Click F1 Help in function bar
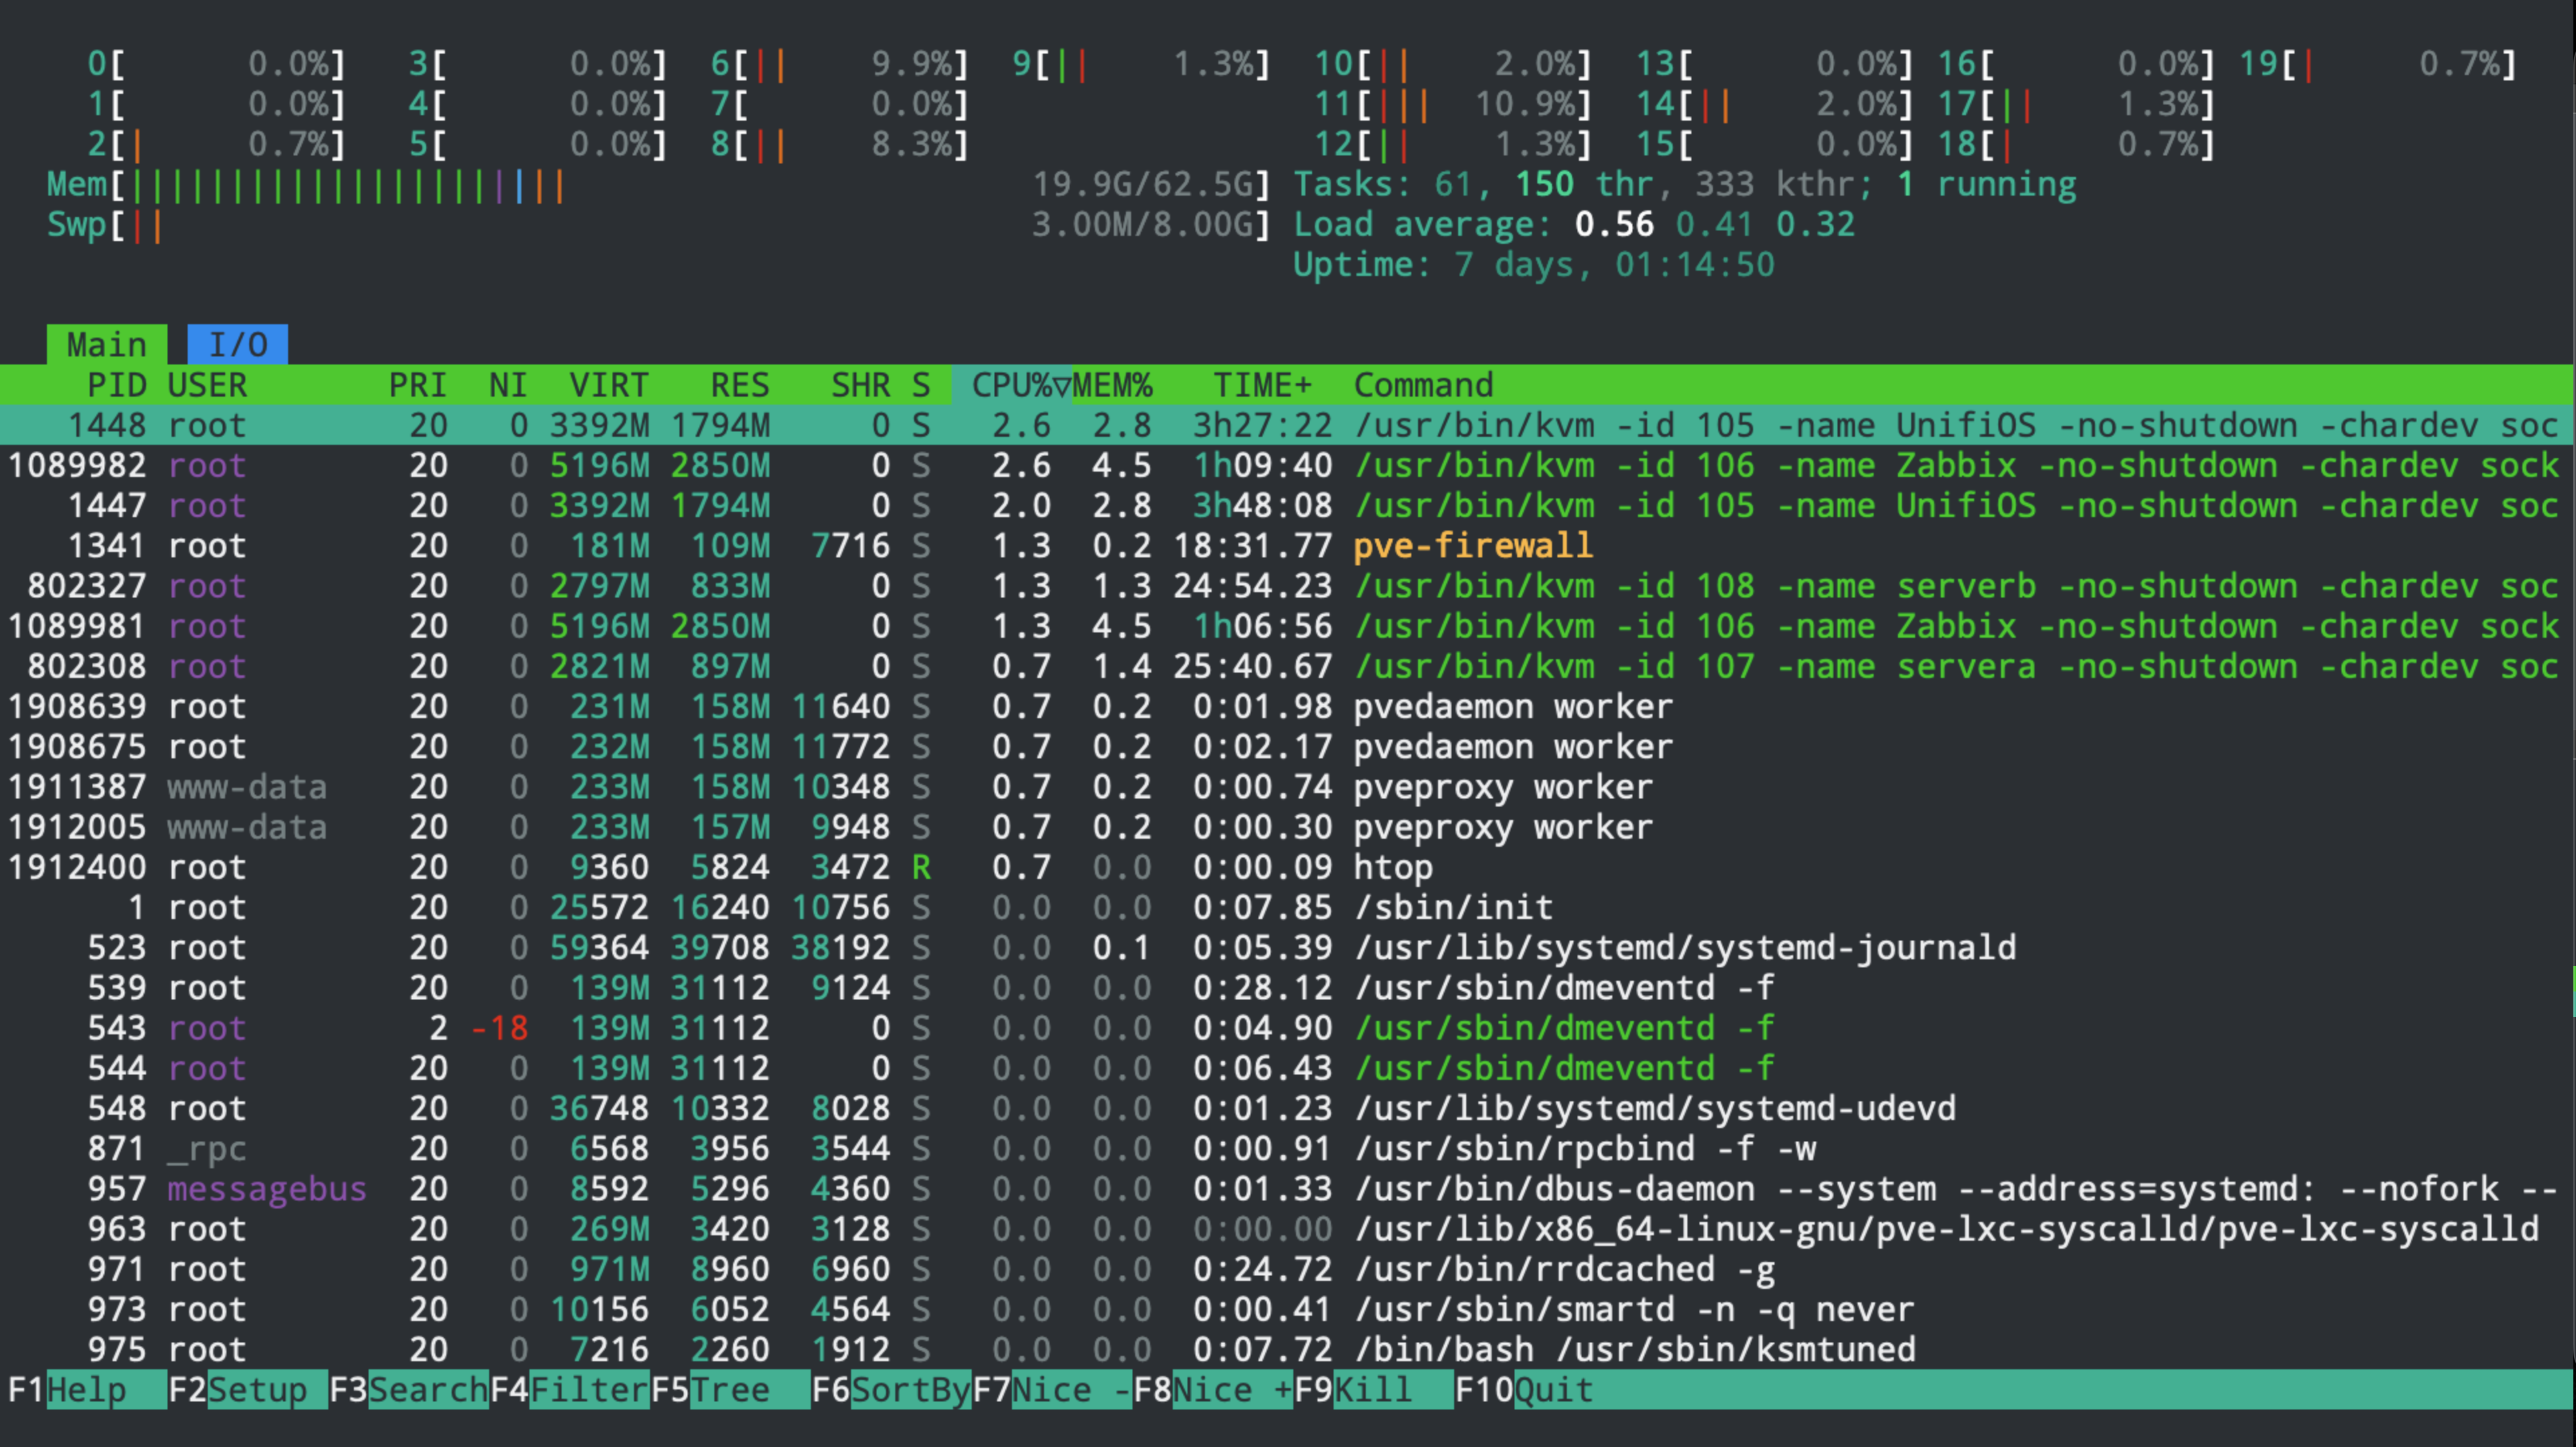This screenshot has width=2576, height=1447. click(x=87, y=1390)
